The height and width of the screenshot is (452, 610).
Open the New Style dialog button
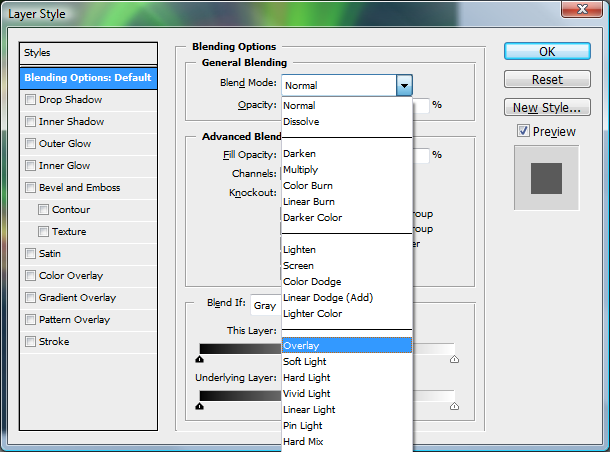(x=547, y=108)
